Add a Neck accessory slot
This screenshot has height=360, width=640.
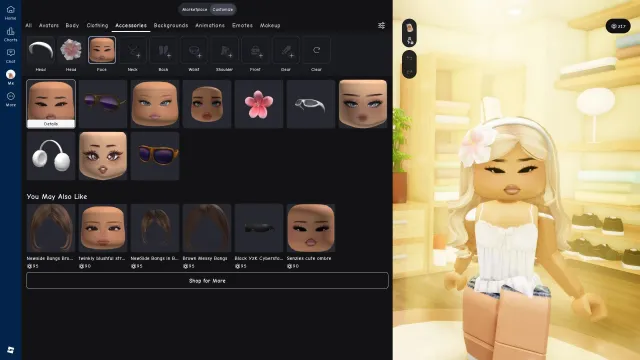point(133,50)
